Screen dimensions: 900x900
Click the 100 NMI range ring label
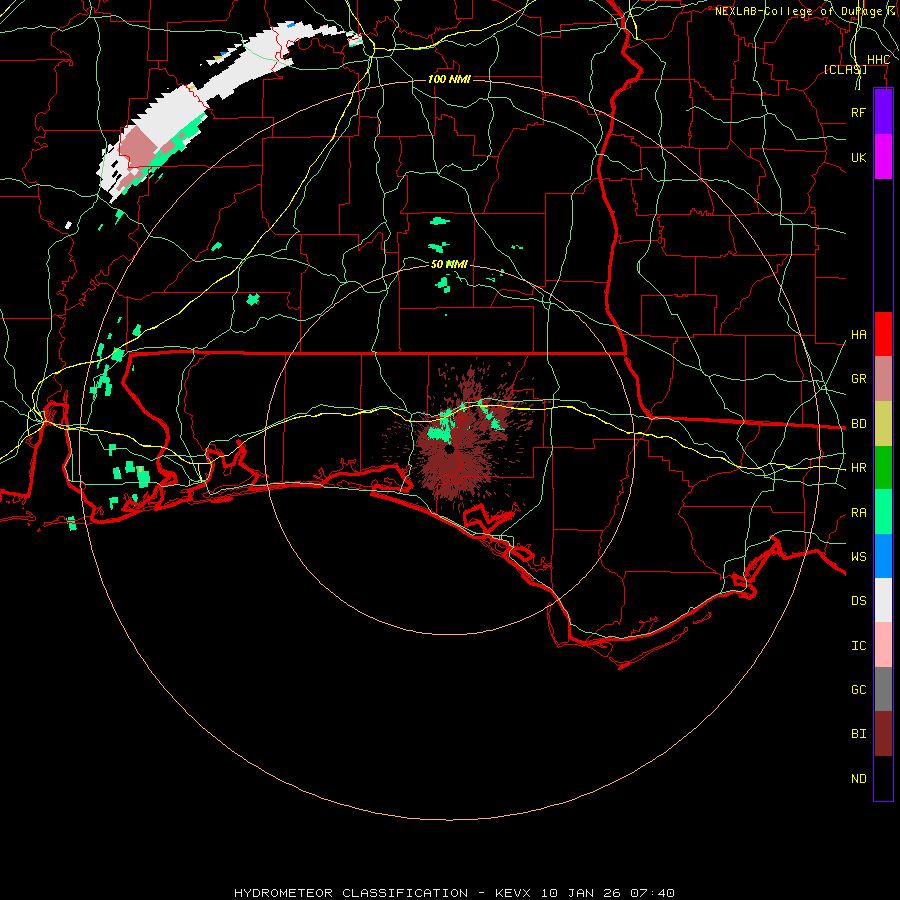coord(449,79)
